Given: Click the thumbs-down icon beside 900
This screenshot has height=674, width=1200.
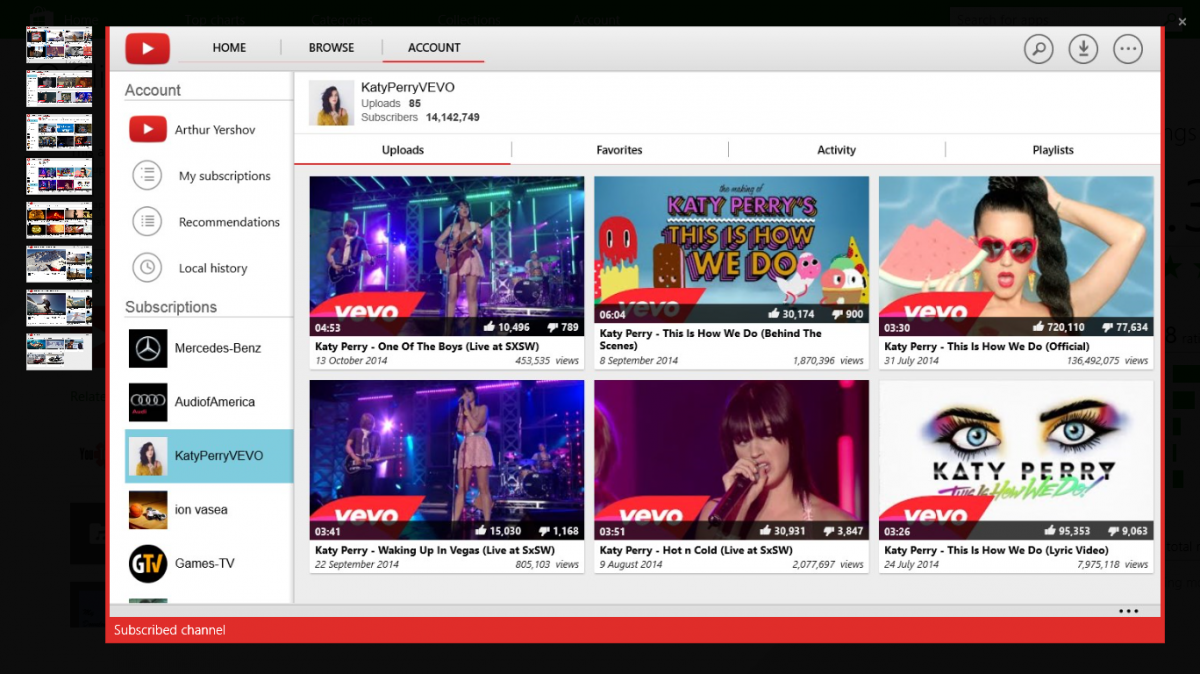Looking at the screenshot, I should tap(836, 314).
